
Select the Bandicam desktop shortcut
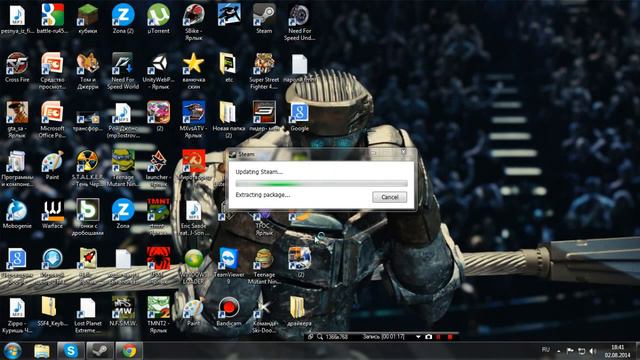pos(229,311)
